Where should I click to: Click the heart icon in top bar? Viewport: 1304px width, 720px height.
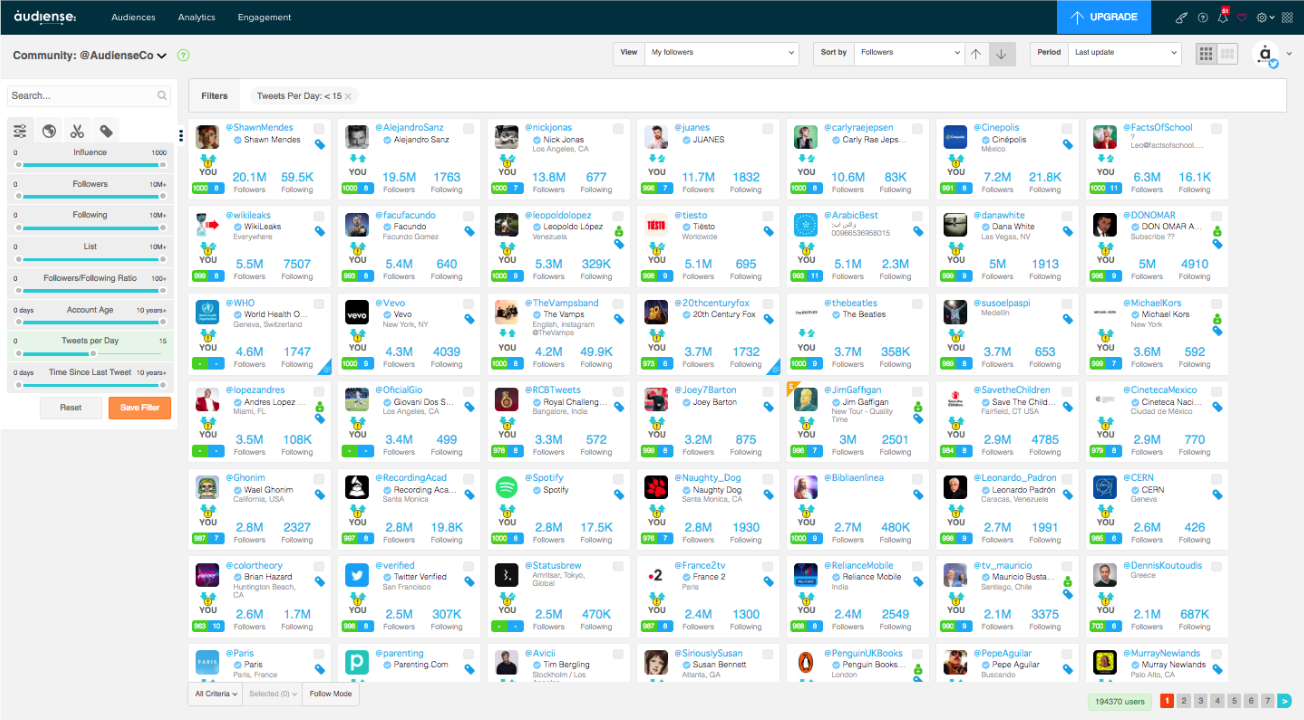[x=1242, y=17]
